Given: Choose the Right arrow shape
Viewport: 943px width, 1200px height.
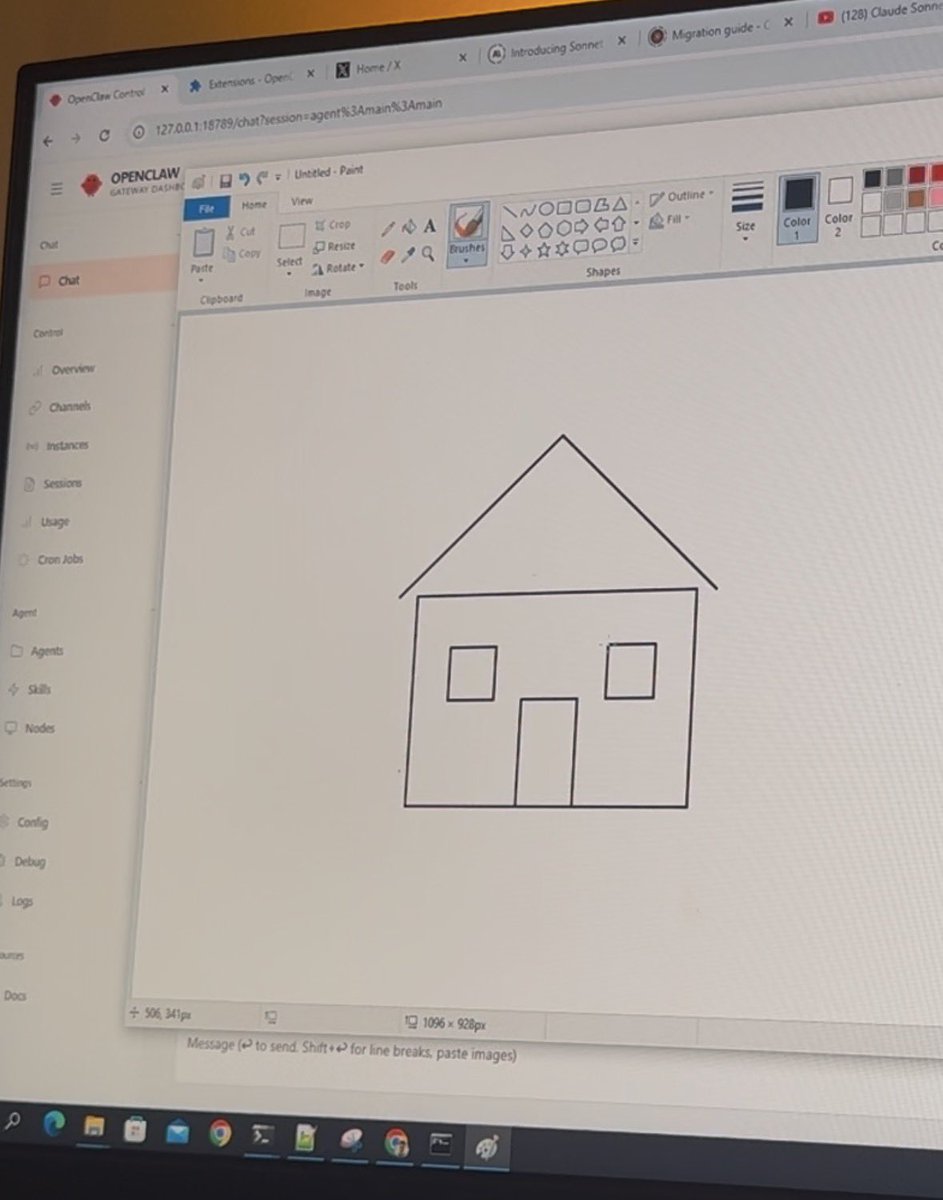Looking at the screenshot, I should pos(583,228).
